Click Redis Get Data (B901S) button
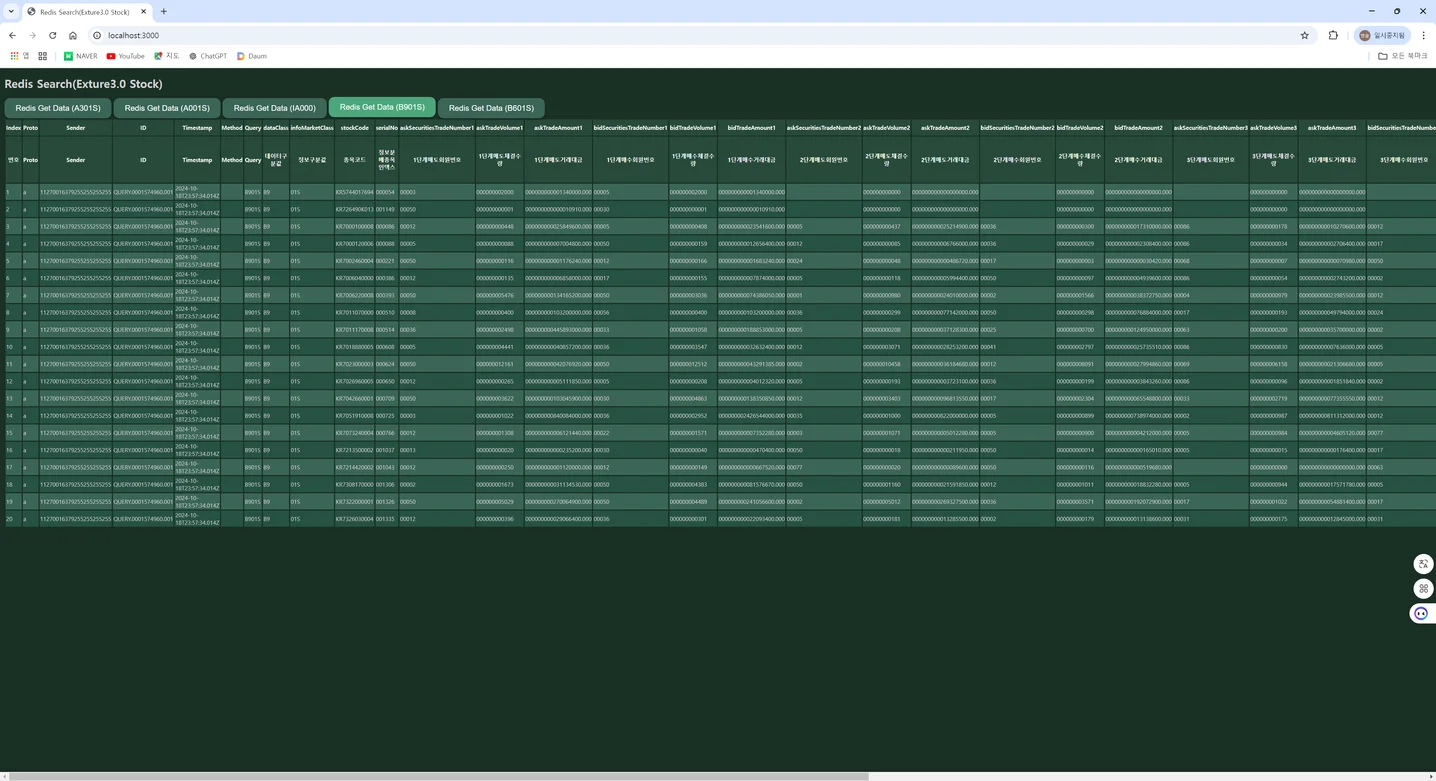Viewport: 1436px width, 781px height. coord(382,107)
